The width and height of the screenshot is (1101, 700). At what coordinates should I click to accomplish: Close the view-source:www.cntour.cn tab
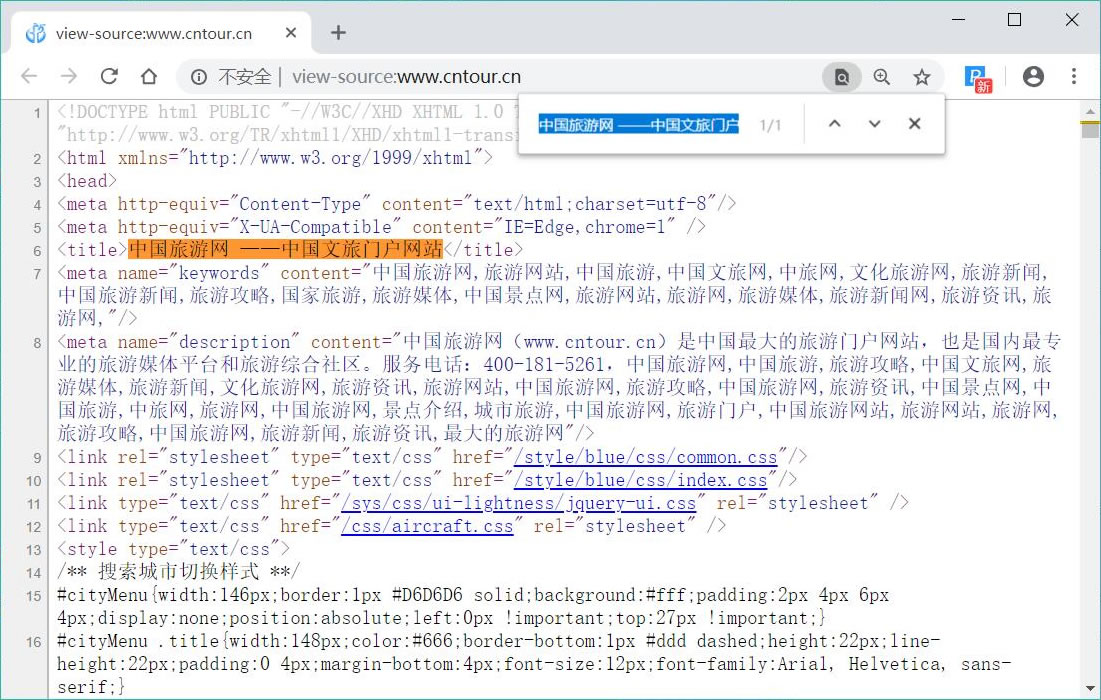click(x=291, y=33)
